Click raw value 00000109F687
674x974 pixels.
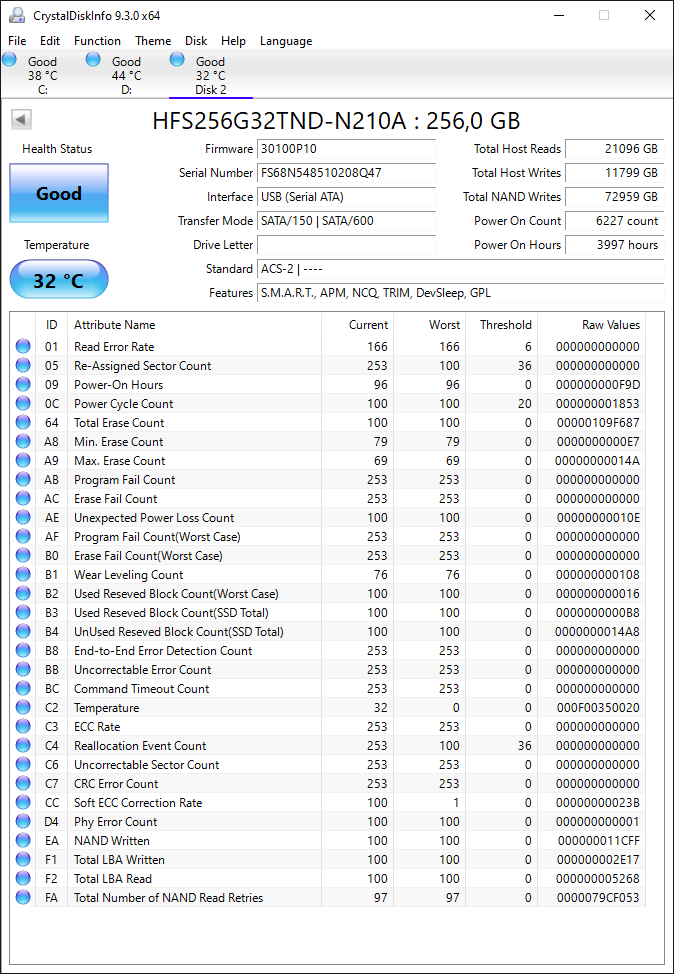pos(598,422)
